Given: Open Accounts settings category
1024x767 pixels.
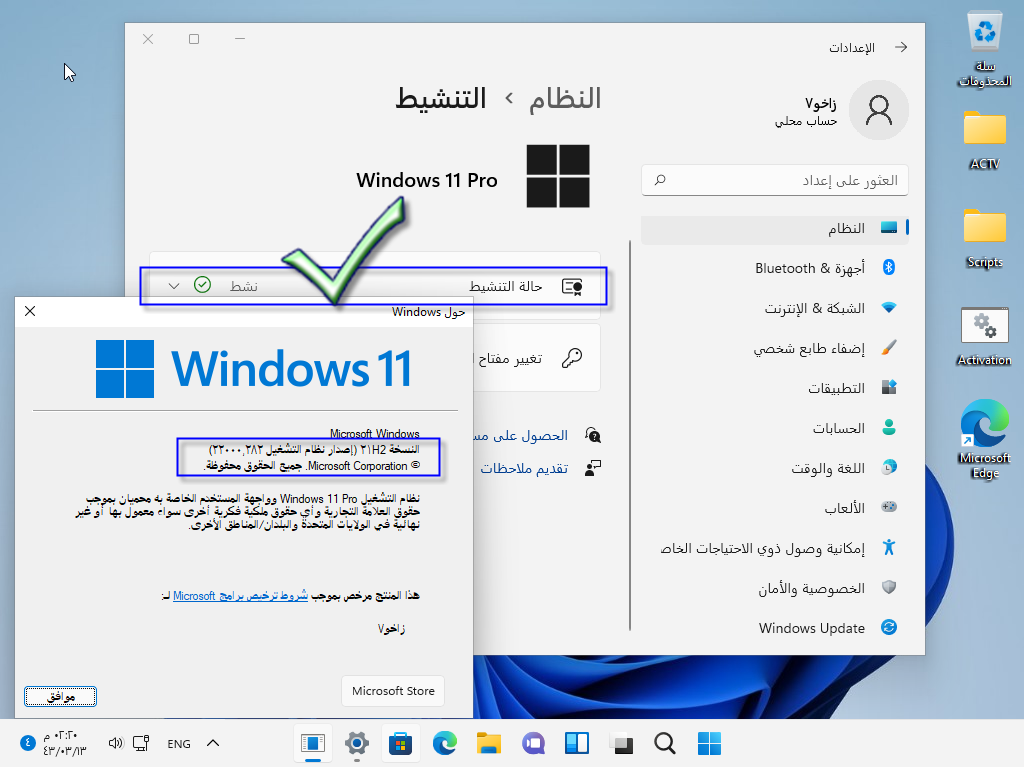Looking at the screenshot, I should click(x=775, y=428).
